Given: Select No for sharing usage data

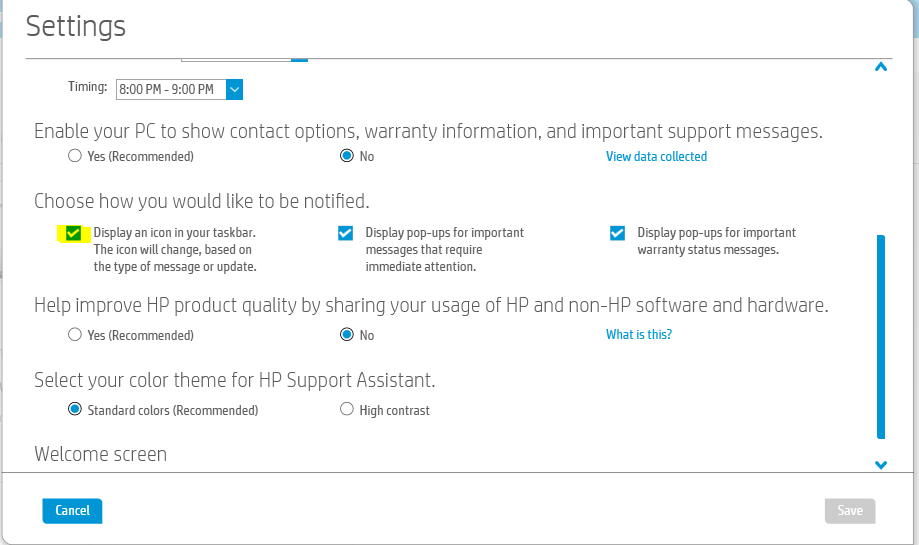Looking at the screenshot, I should (x=347, y=335).
